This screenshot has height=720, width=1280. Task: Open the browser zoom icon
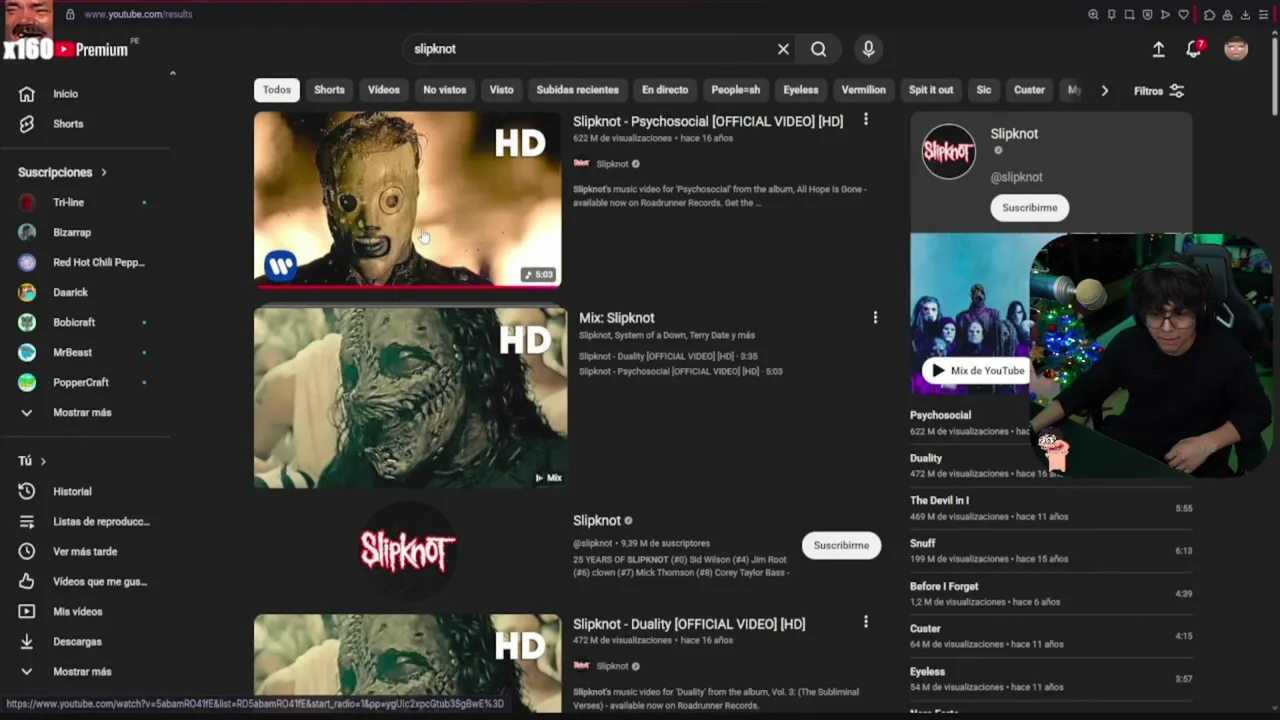[1093, 14]
